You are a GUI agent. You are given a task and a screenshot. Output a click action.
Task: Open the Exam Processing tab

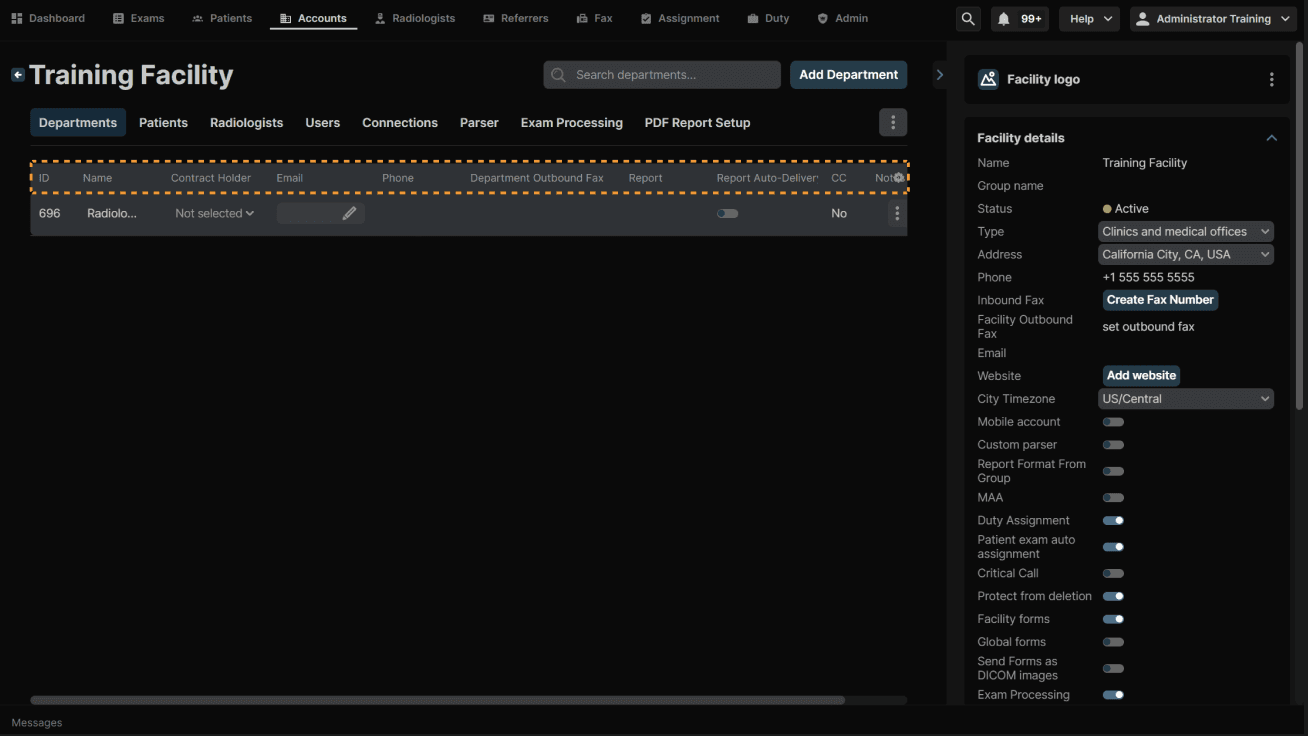571,123
